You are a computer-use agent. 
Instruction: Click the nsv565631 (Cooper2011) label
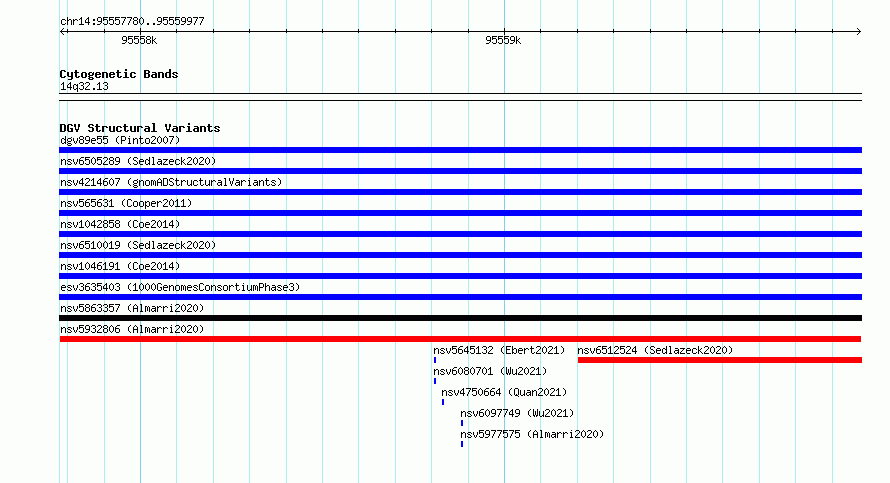point(126,203)
